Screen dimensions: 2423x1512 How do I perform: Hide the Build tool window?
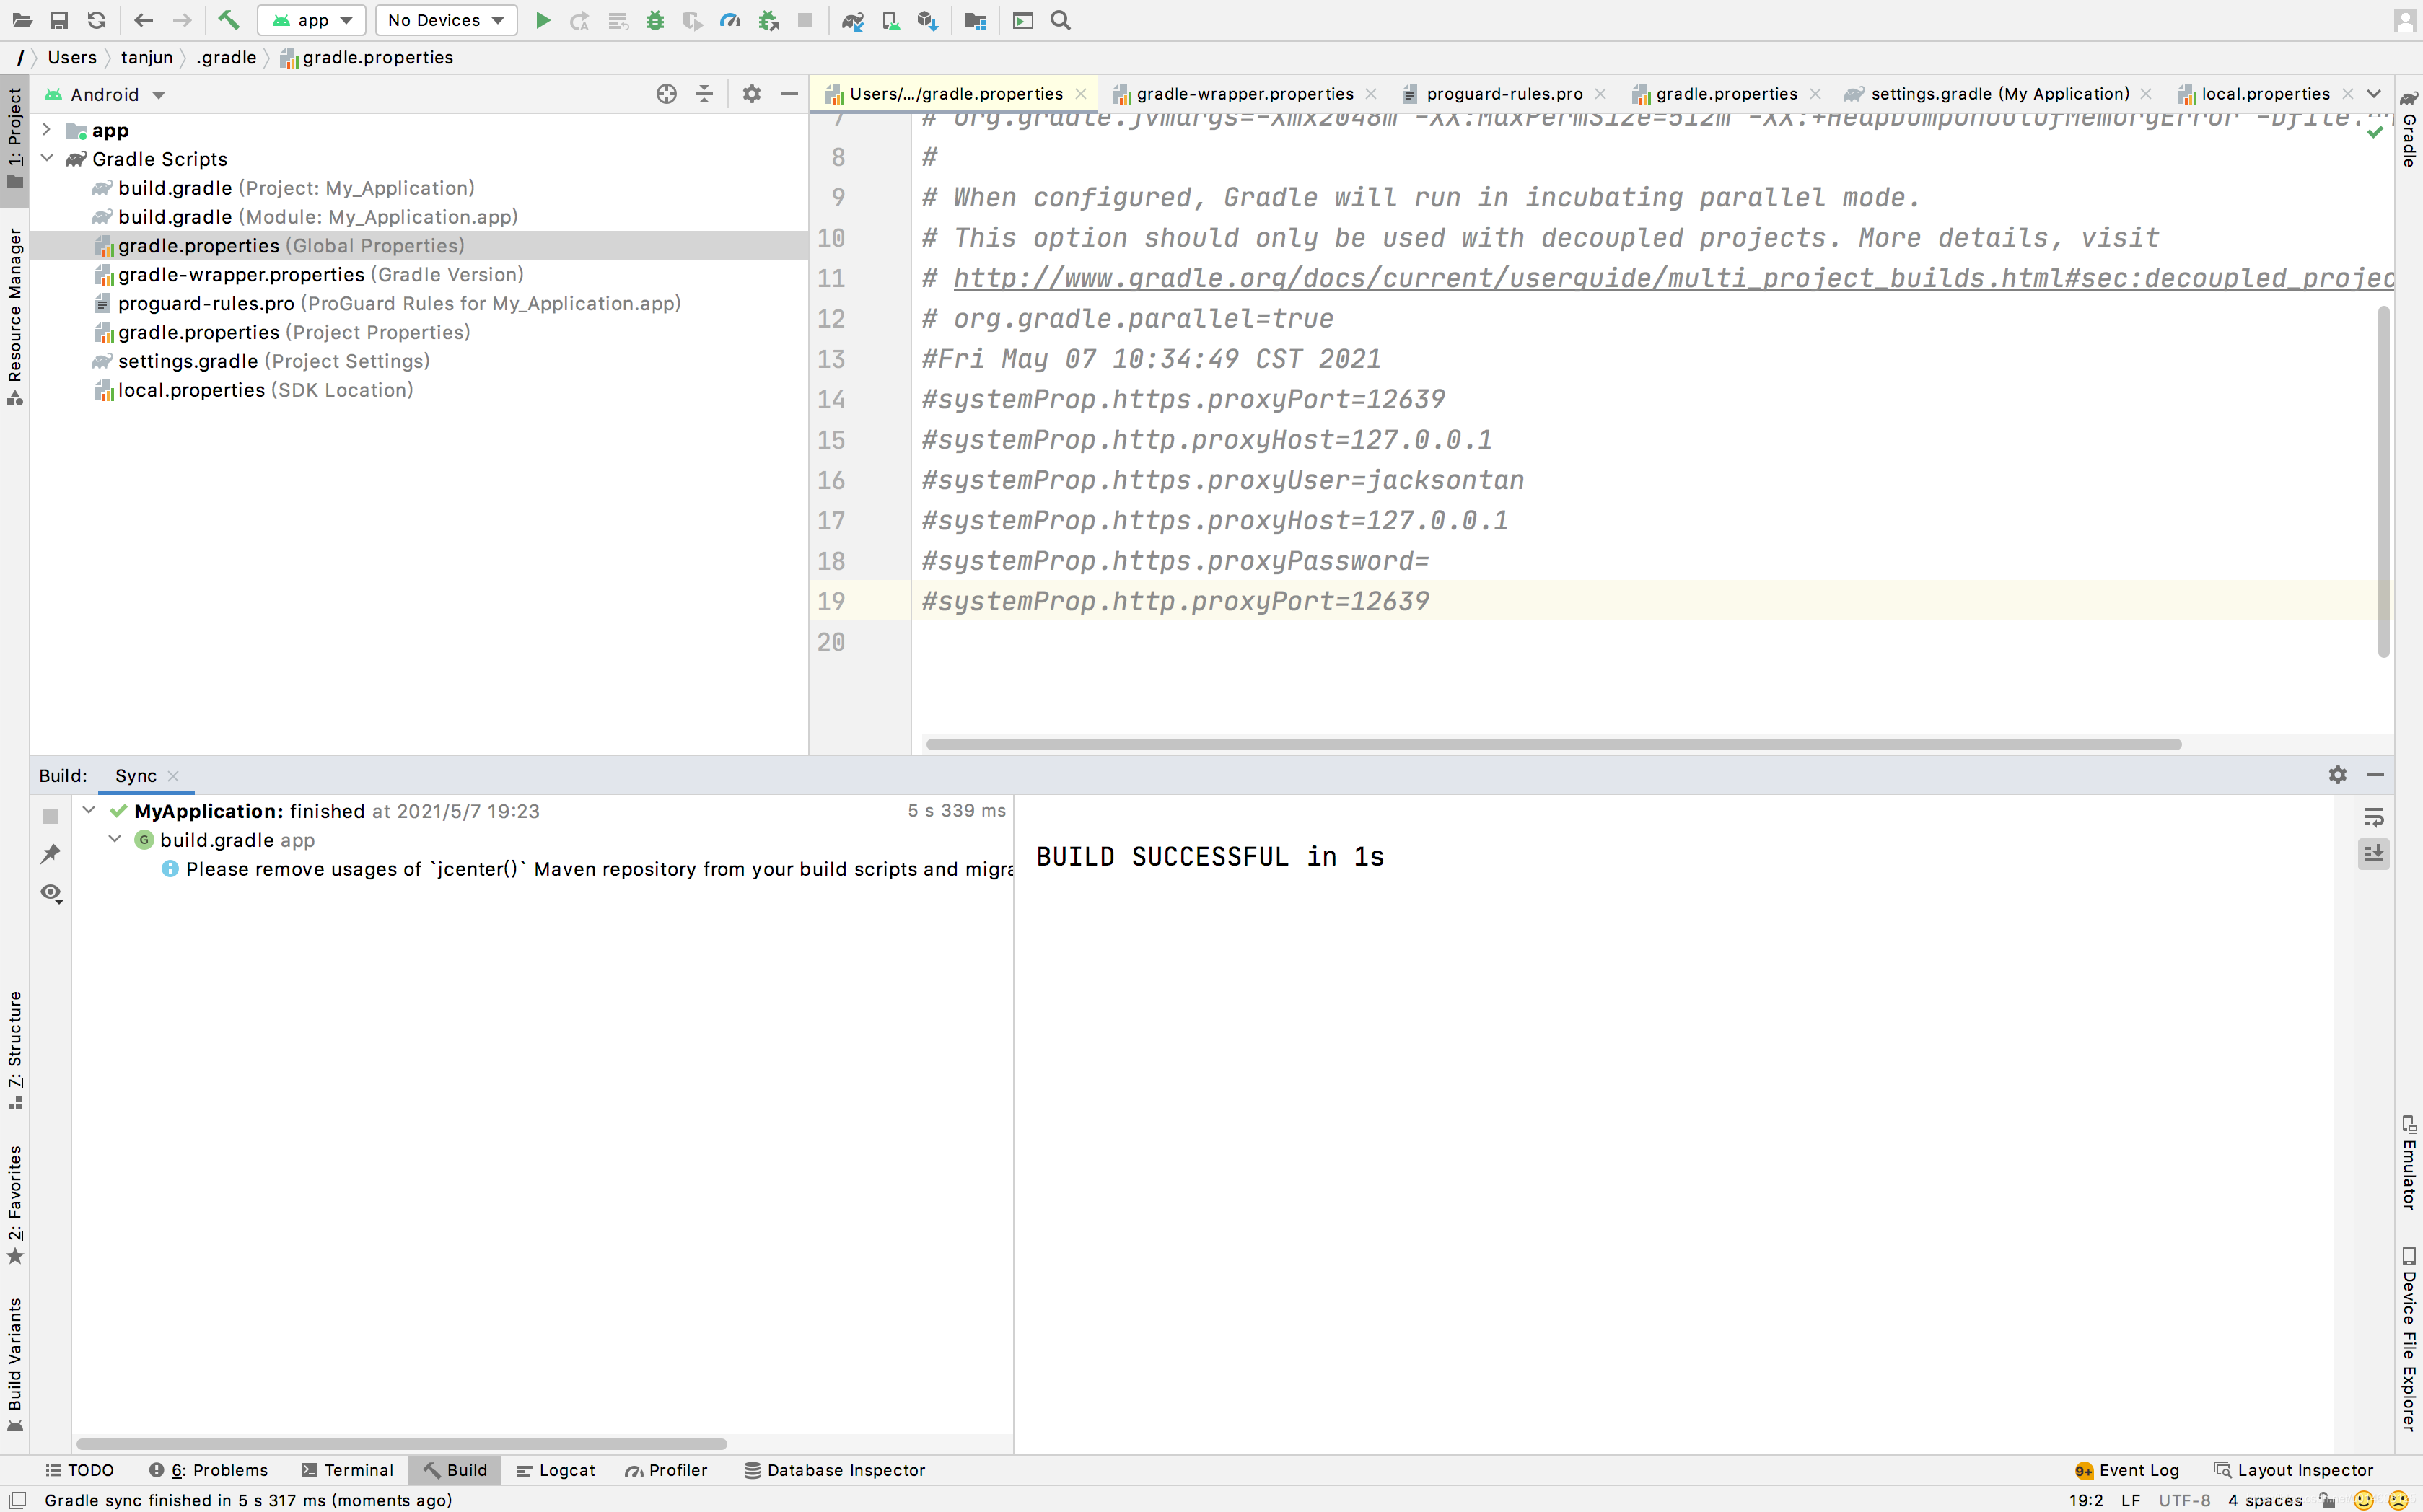(x=2376, y=775)
